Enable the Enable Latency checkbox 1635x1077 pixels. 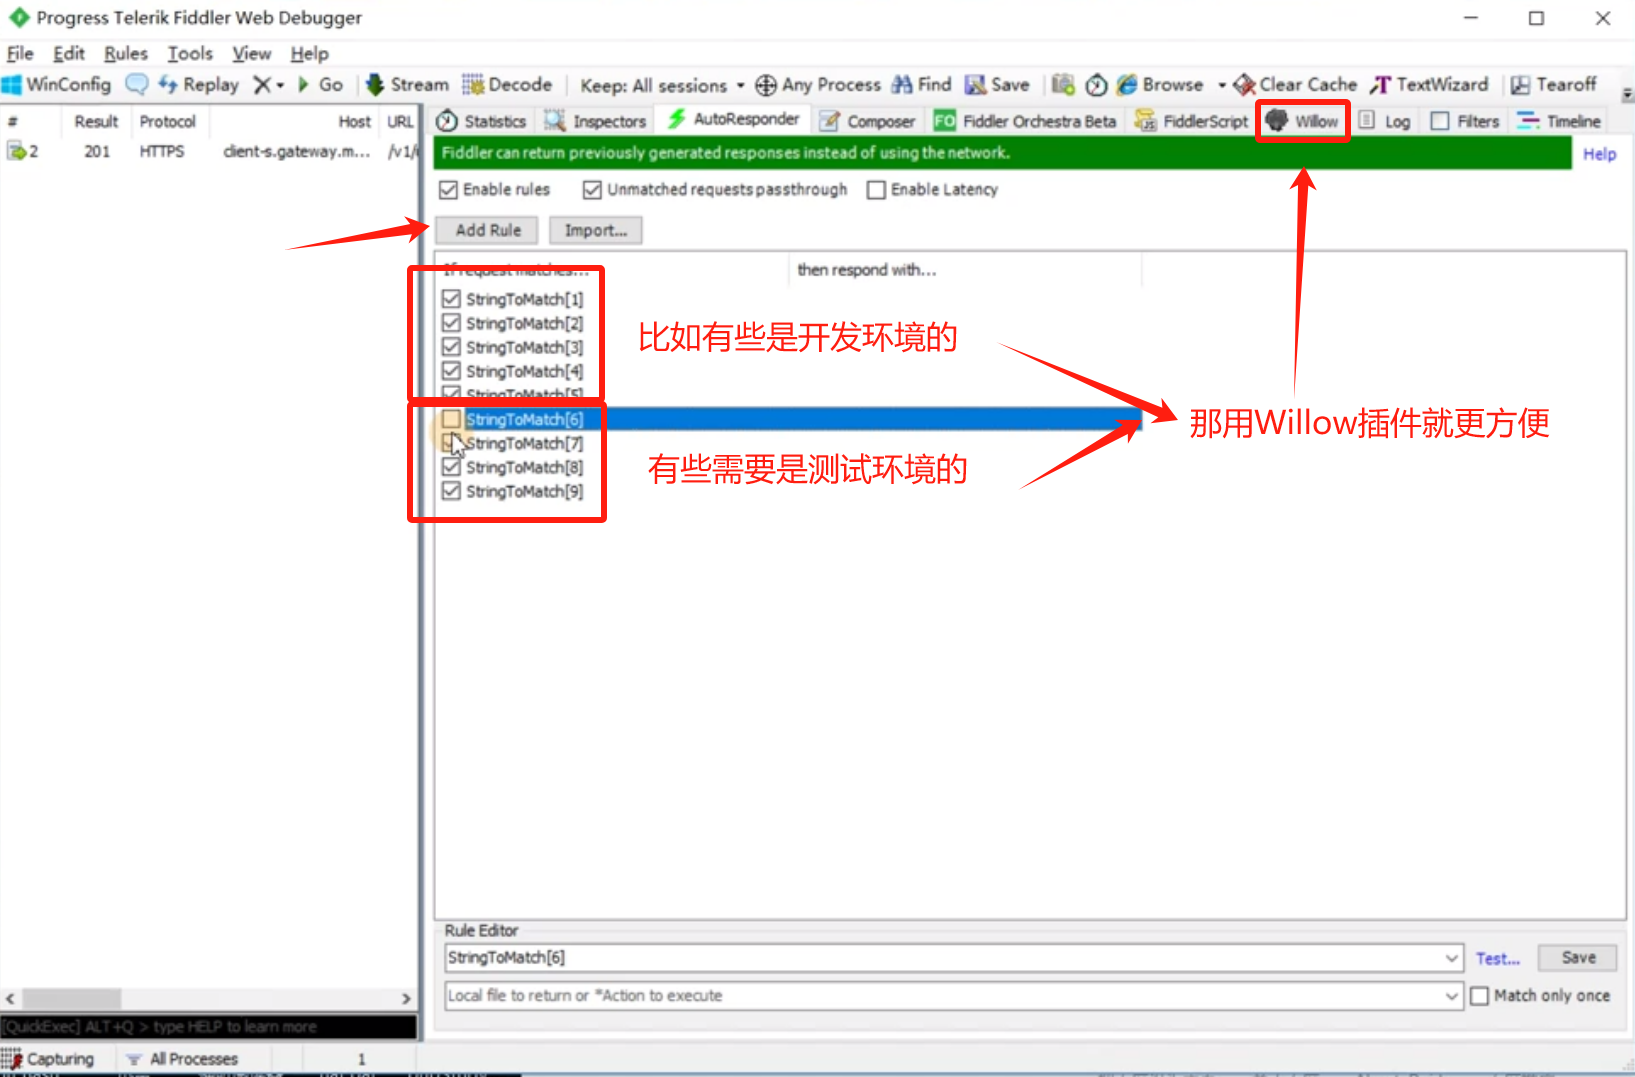click(x=876, y=190)
